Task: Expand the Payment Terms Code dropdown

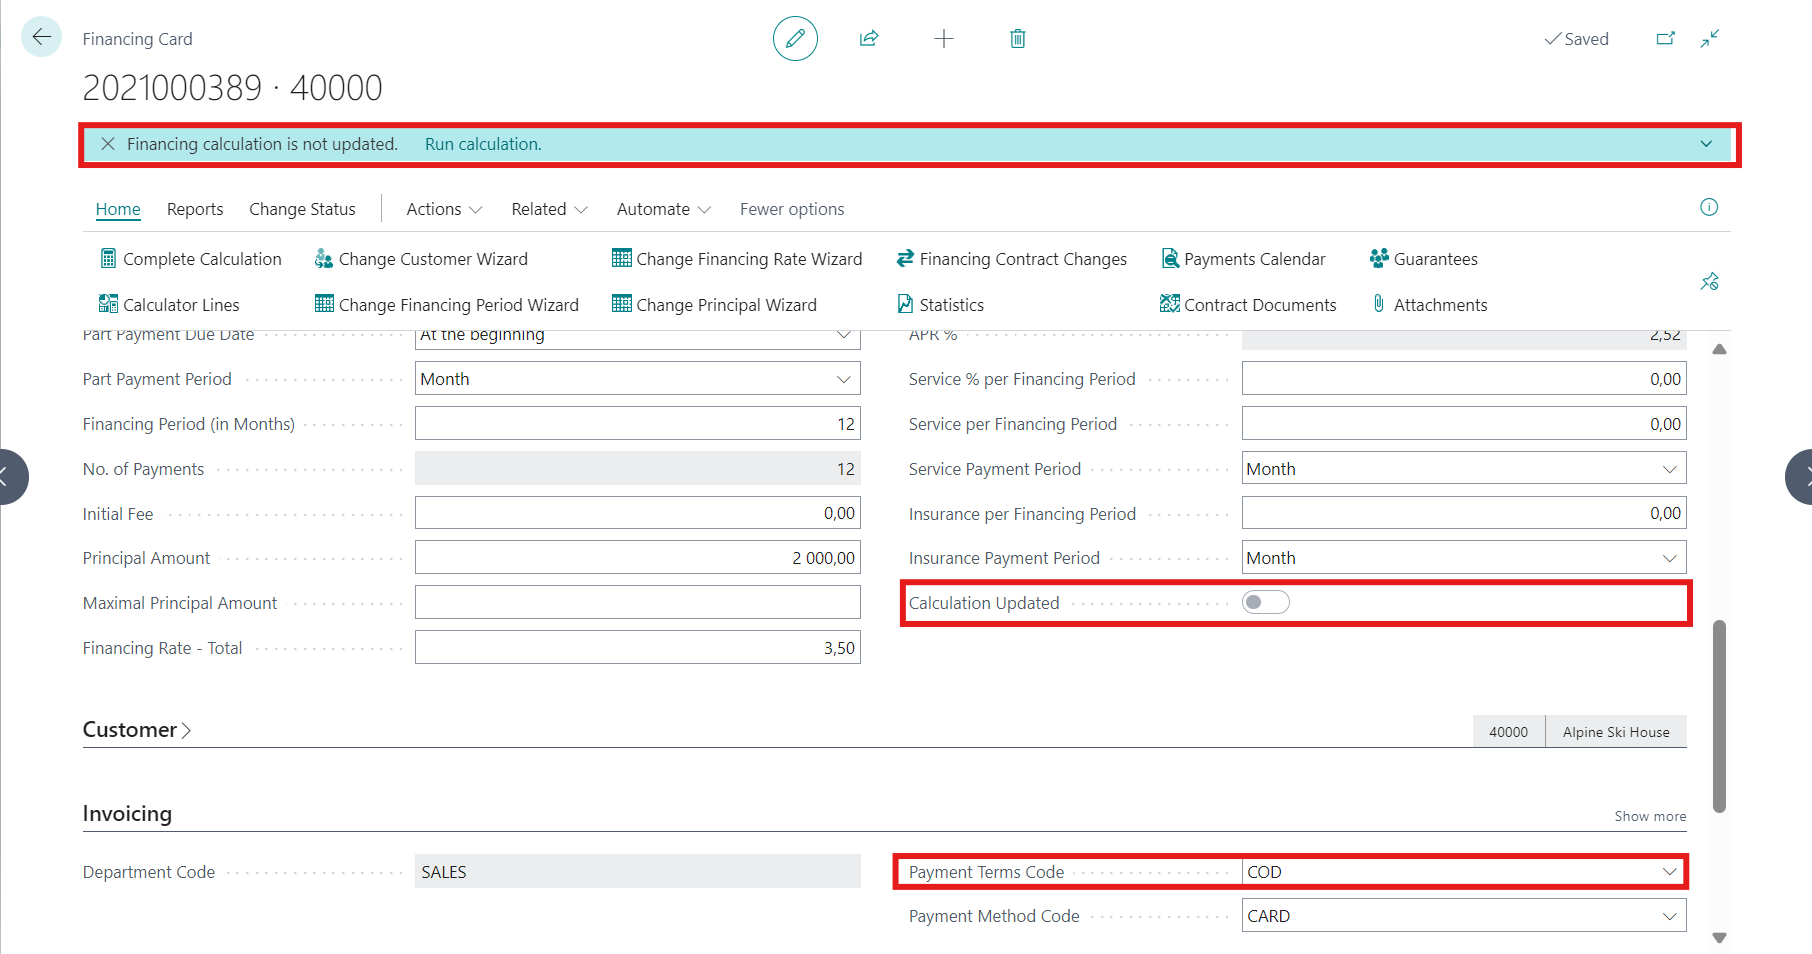Action: 1669,872
